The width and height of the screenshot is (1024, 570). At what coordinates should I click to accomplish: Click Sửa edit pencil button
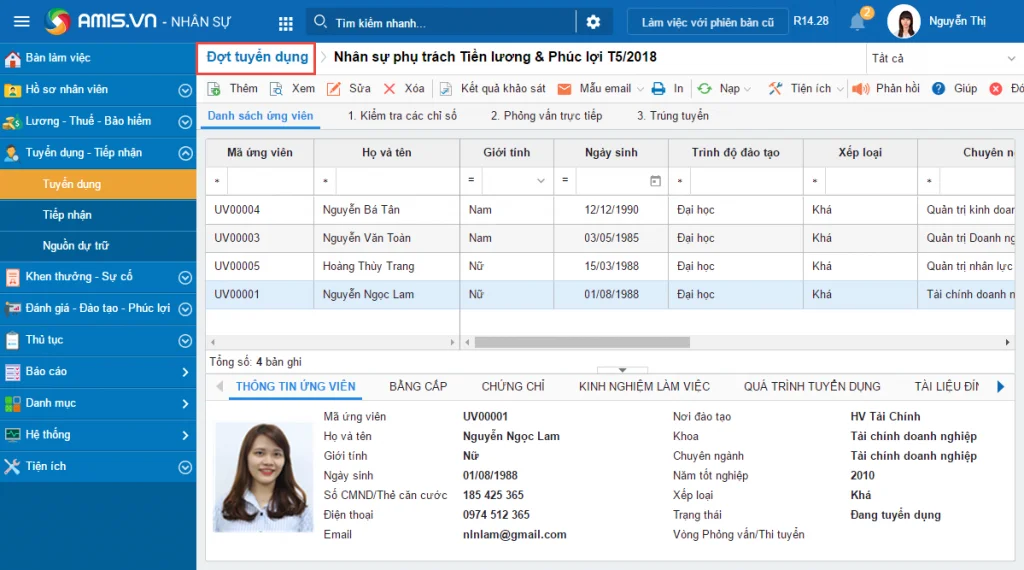pyautogui.click(x=336, y=89)
